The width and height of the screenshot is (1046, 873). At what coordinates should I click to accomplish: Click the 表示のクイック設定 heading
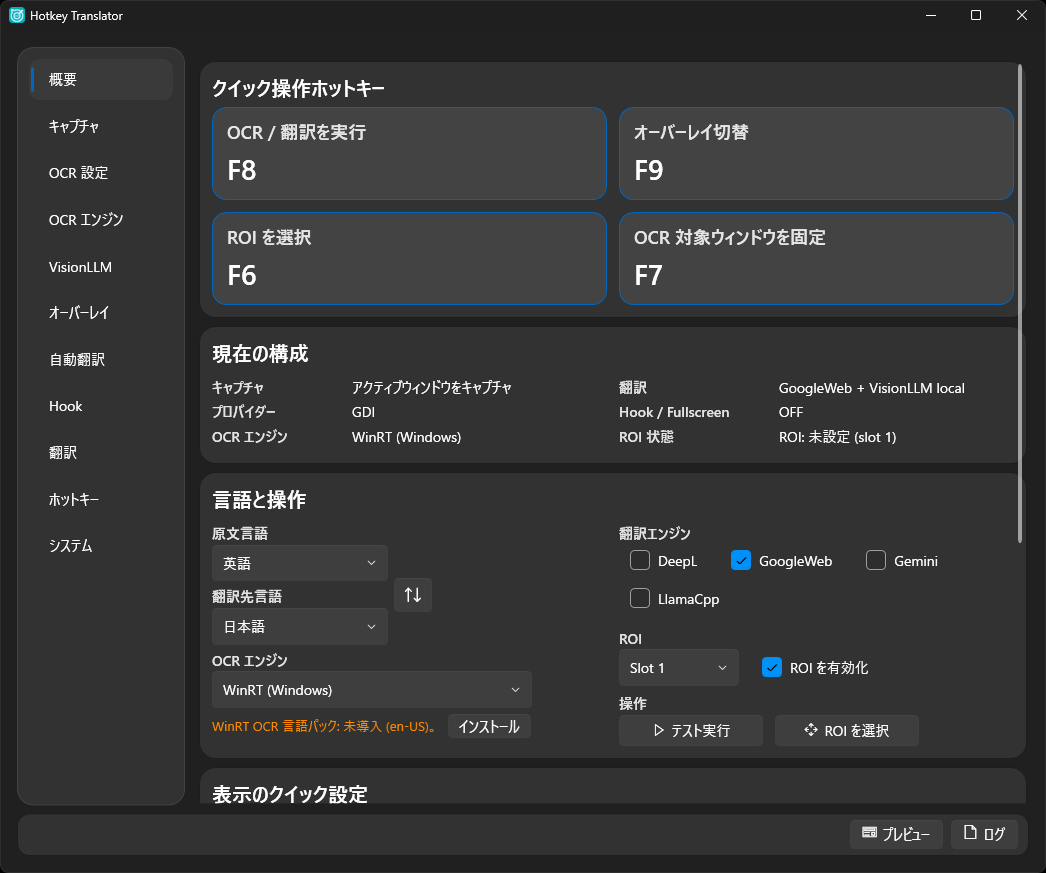pos(290,794)
